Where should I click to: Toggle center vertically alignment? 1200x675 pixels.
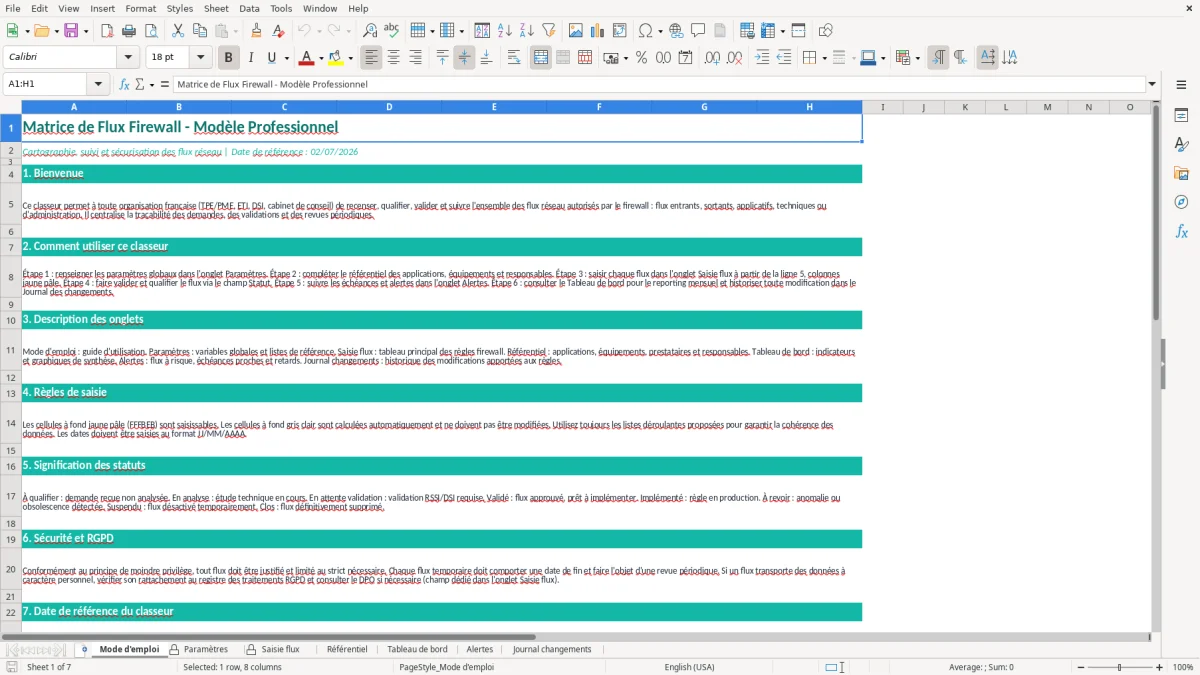tap(464, 58)
